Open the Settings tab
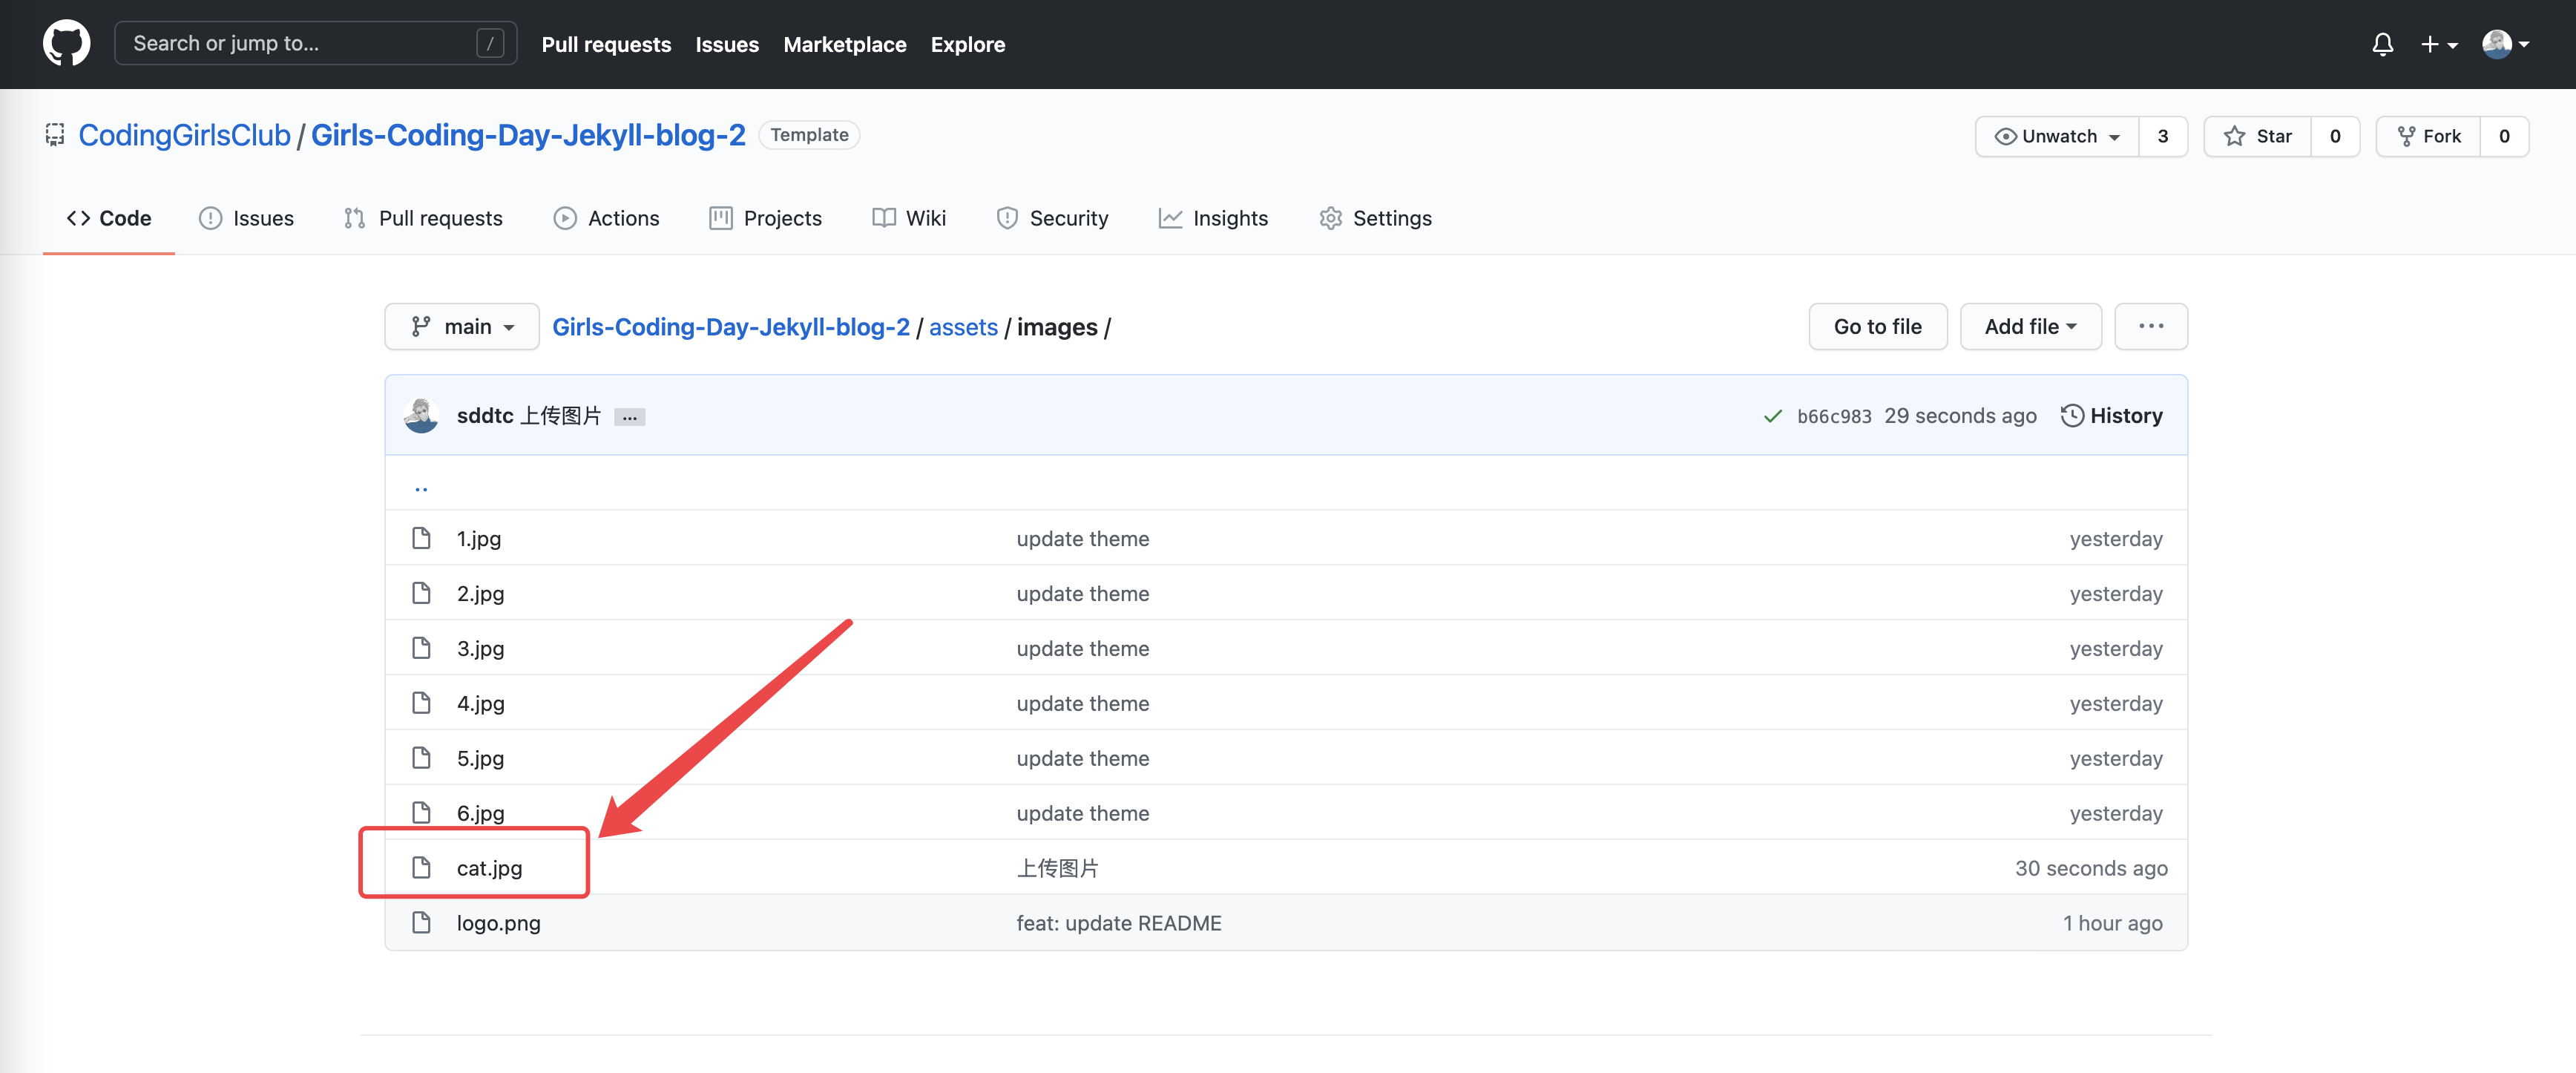This screenshot has width=2576, height=1073. [x=1375, y=218]
